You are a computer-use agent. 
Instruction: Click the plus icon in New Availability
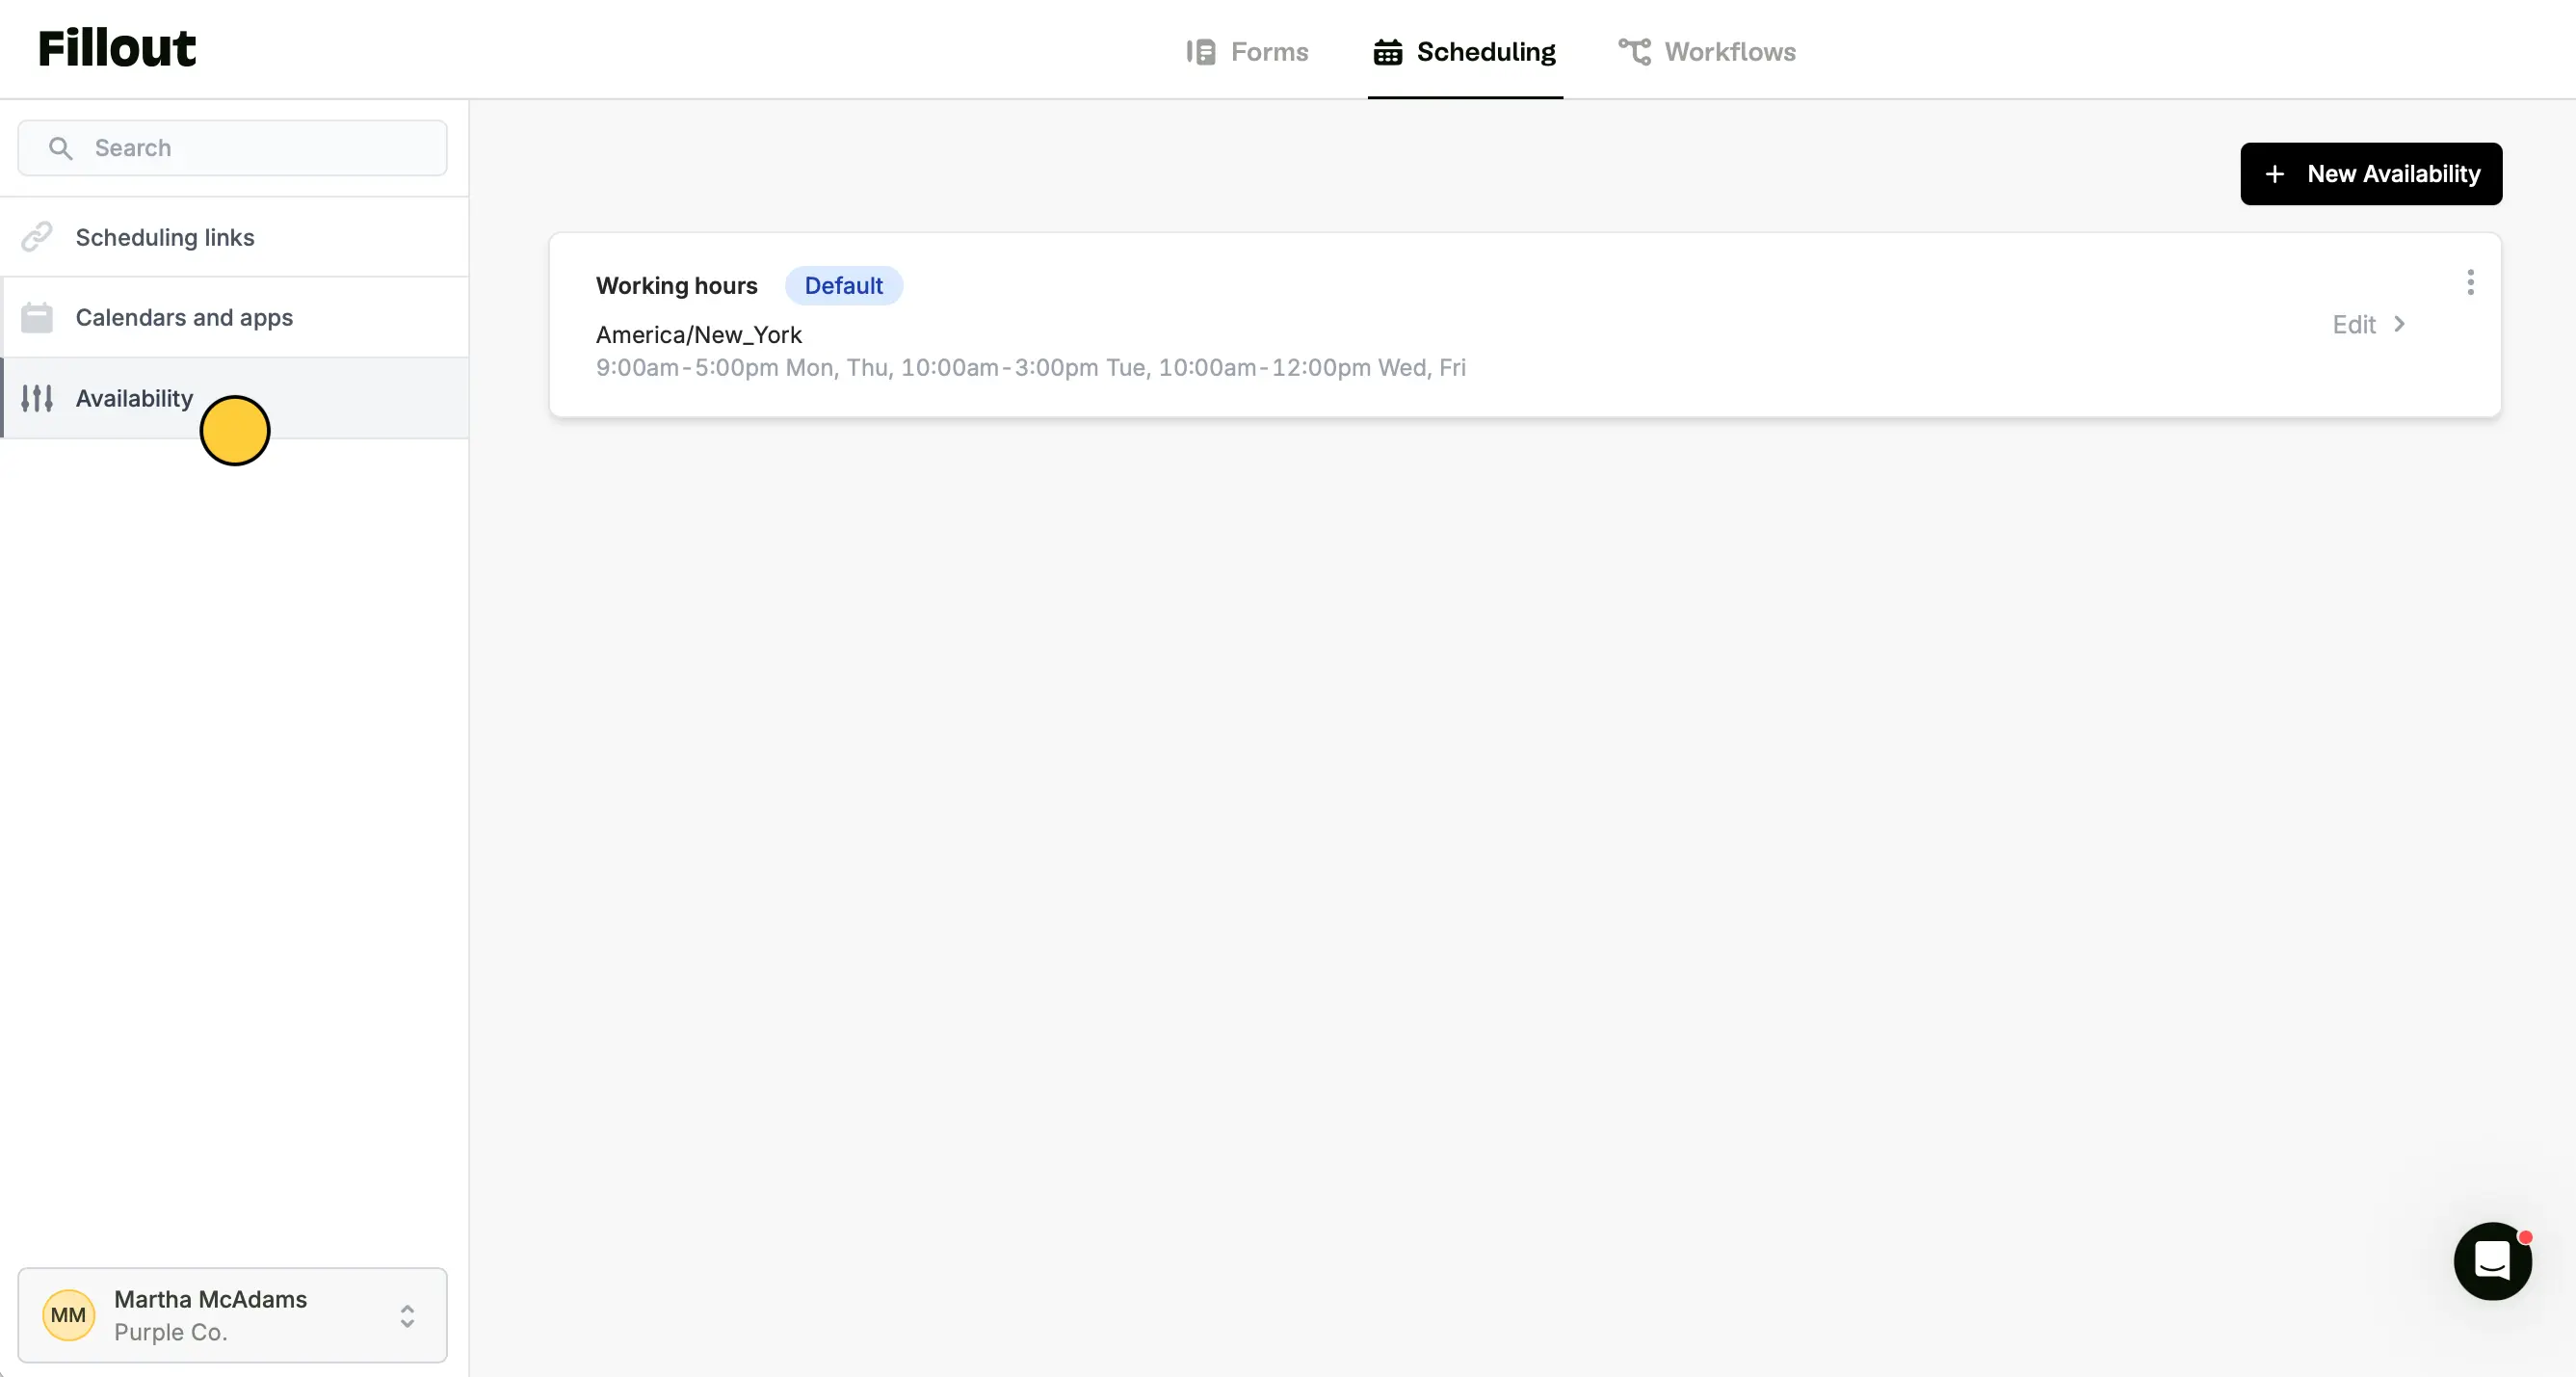tap(2274, 174)
